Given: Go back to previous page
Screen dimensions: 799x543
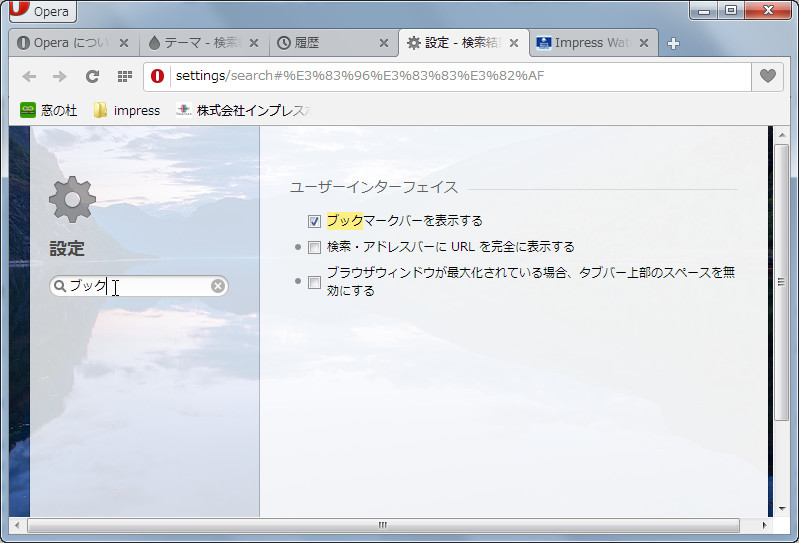Looking at the screenshot, I should 30,76.
